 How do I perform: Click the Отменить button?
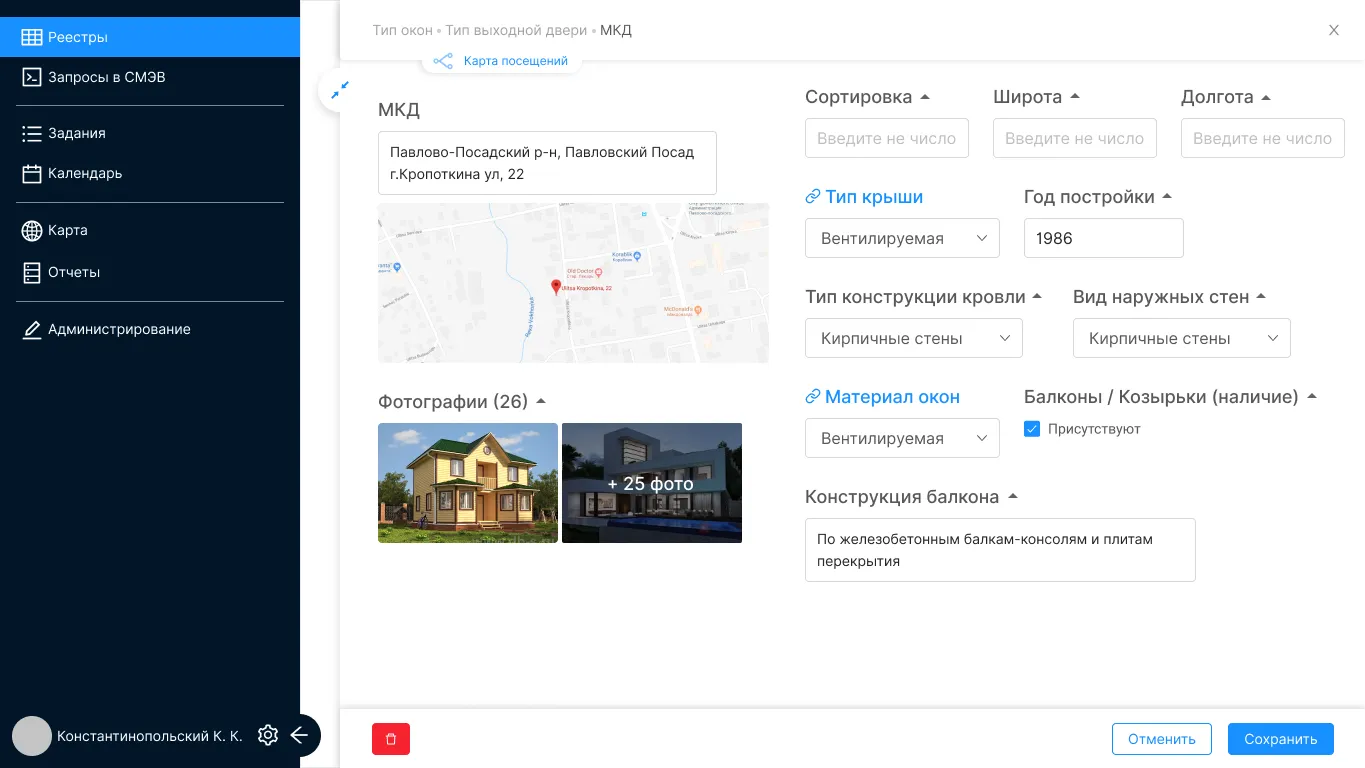tap(1162, 739)
